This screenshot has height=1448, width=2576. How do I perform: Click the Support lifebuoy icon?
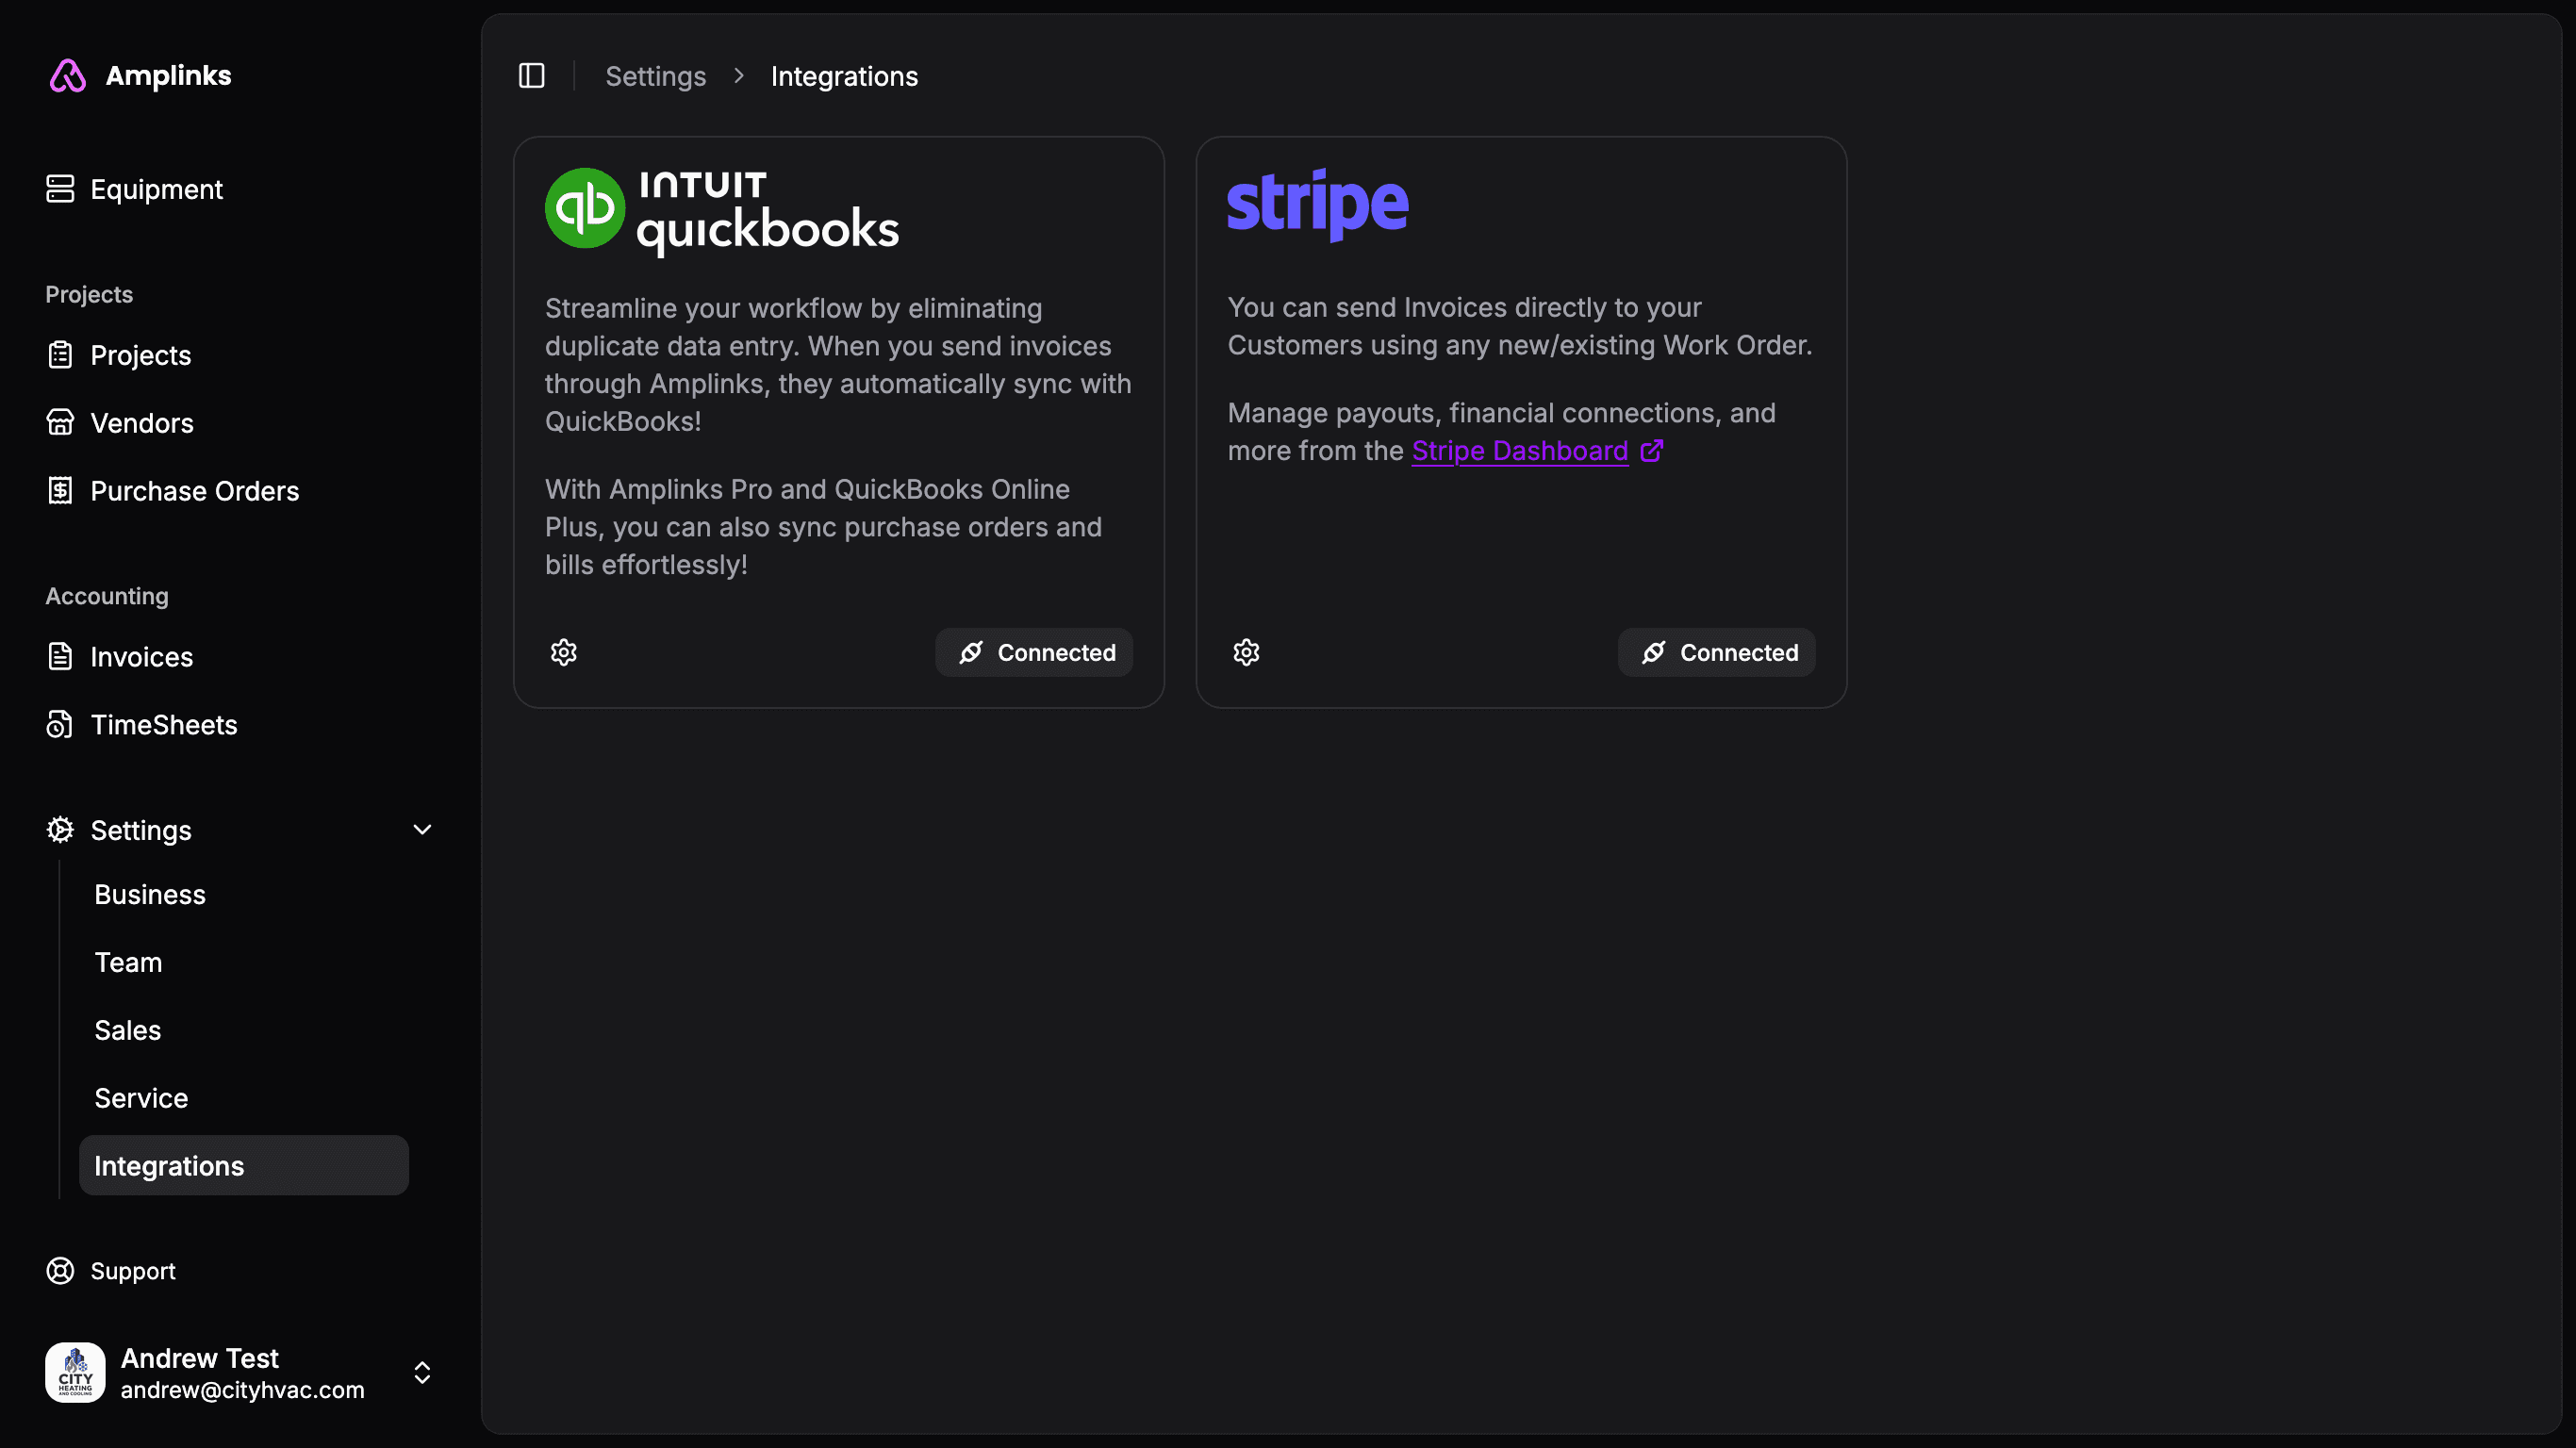pyautogui.click(x=60, y=1271)
